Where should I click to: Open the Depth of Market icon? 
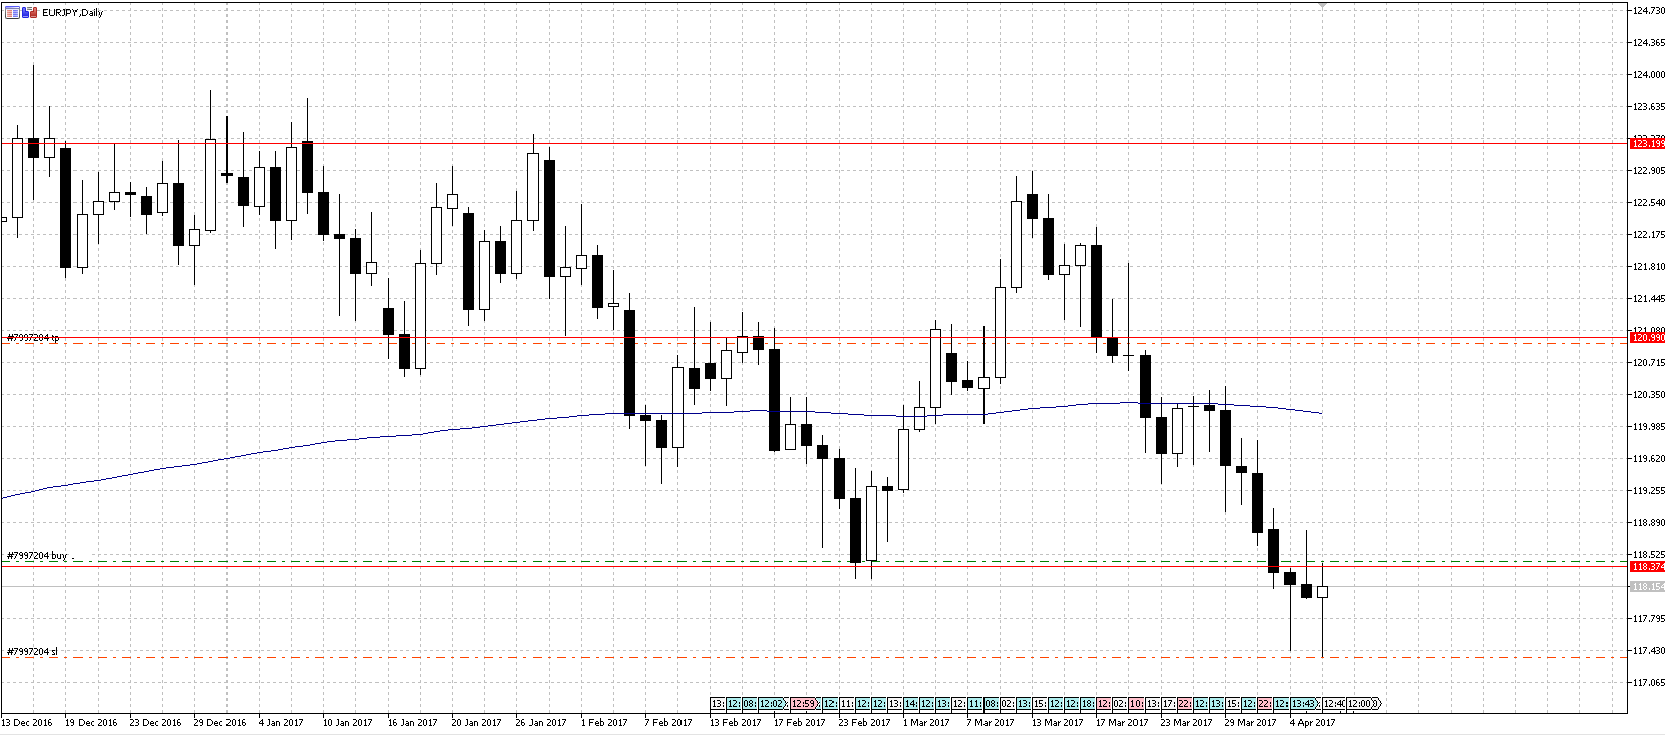(29, 12)
